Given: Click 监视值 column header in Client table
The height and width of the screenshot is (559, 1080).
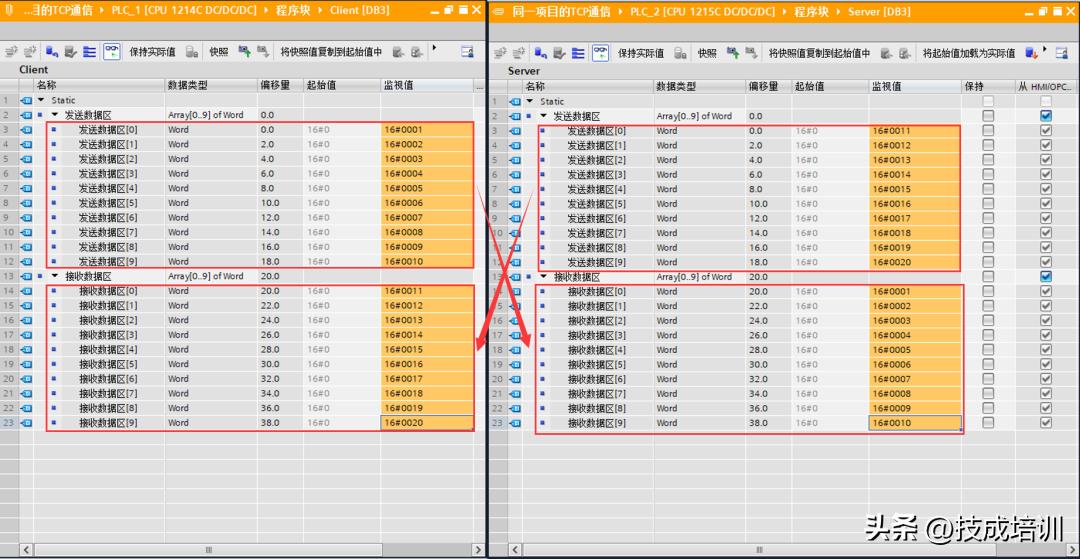Looking at the screenshot, I should pyautogui.click(x=427, y=85).
